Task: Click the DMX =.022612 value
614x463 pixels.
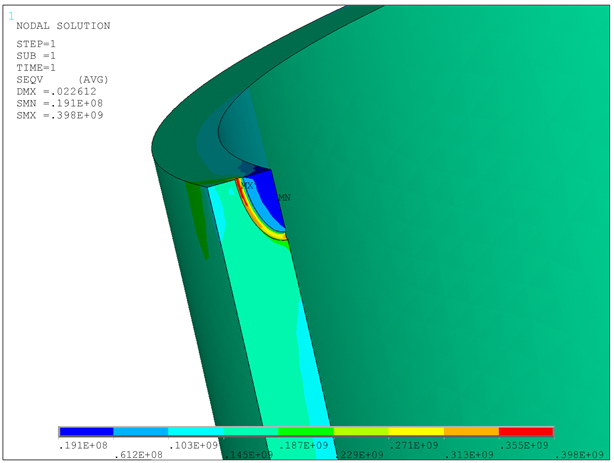Action: point(60,91)
